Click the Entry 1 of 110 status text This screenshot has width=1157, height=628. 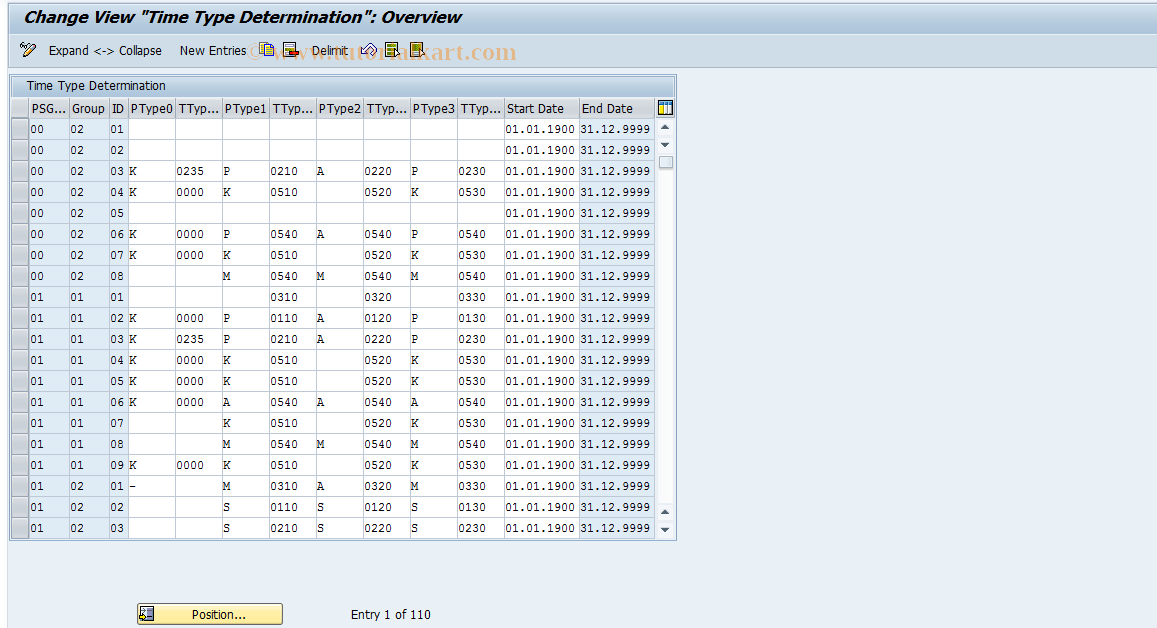[x=390, y=614]
